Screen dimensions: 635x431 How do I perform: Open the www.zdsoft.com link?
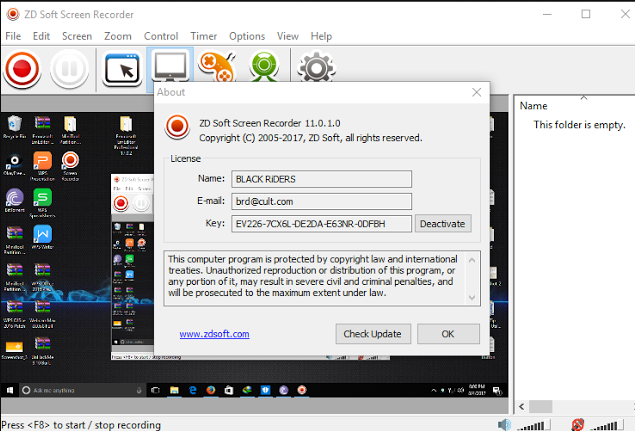click(x=214, y=334)
